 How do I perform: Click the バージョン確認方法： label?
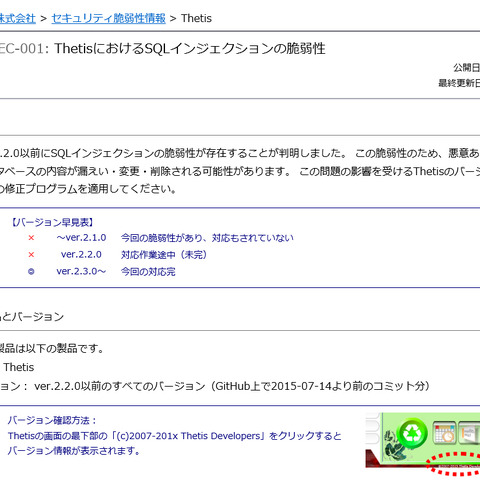(x=53, y=420)
